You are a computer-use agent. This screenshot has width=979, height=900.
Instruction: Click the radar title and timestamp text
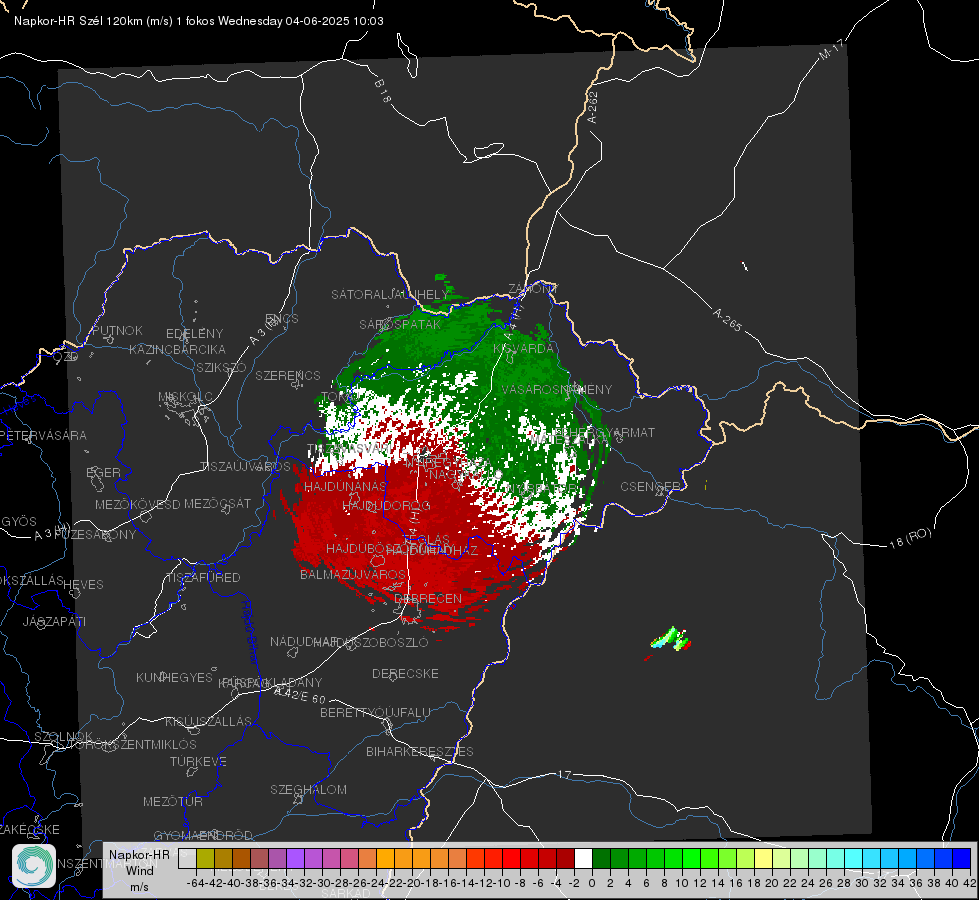199,21
